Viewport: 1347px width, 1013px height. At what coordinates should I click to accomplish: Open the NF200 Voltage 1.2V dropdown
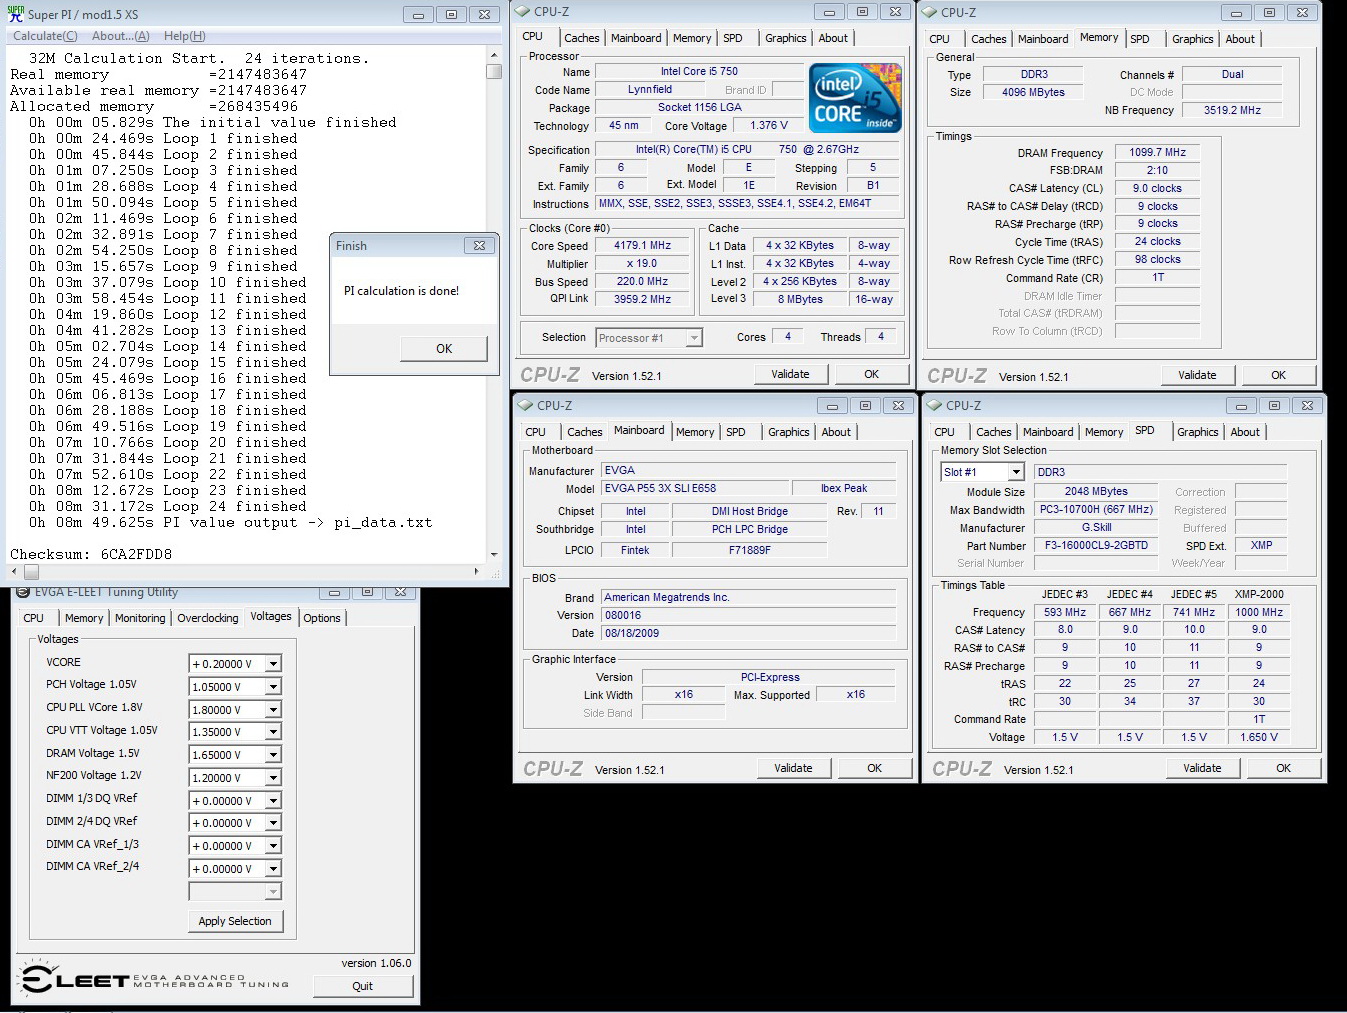pos(273,778)
